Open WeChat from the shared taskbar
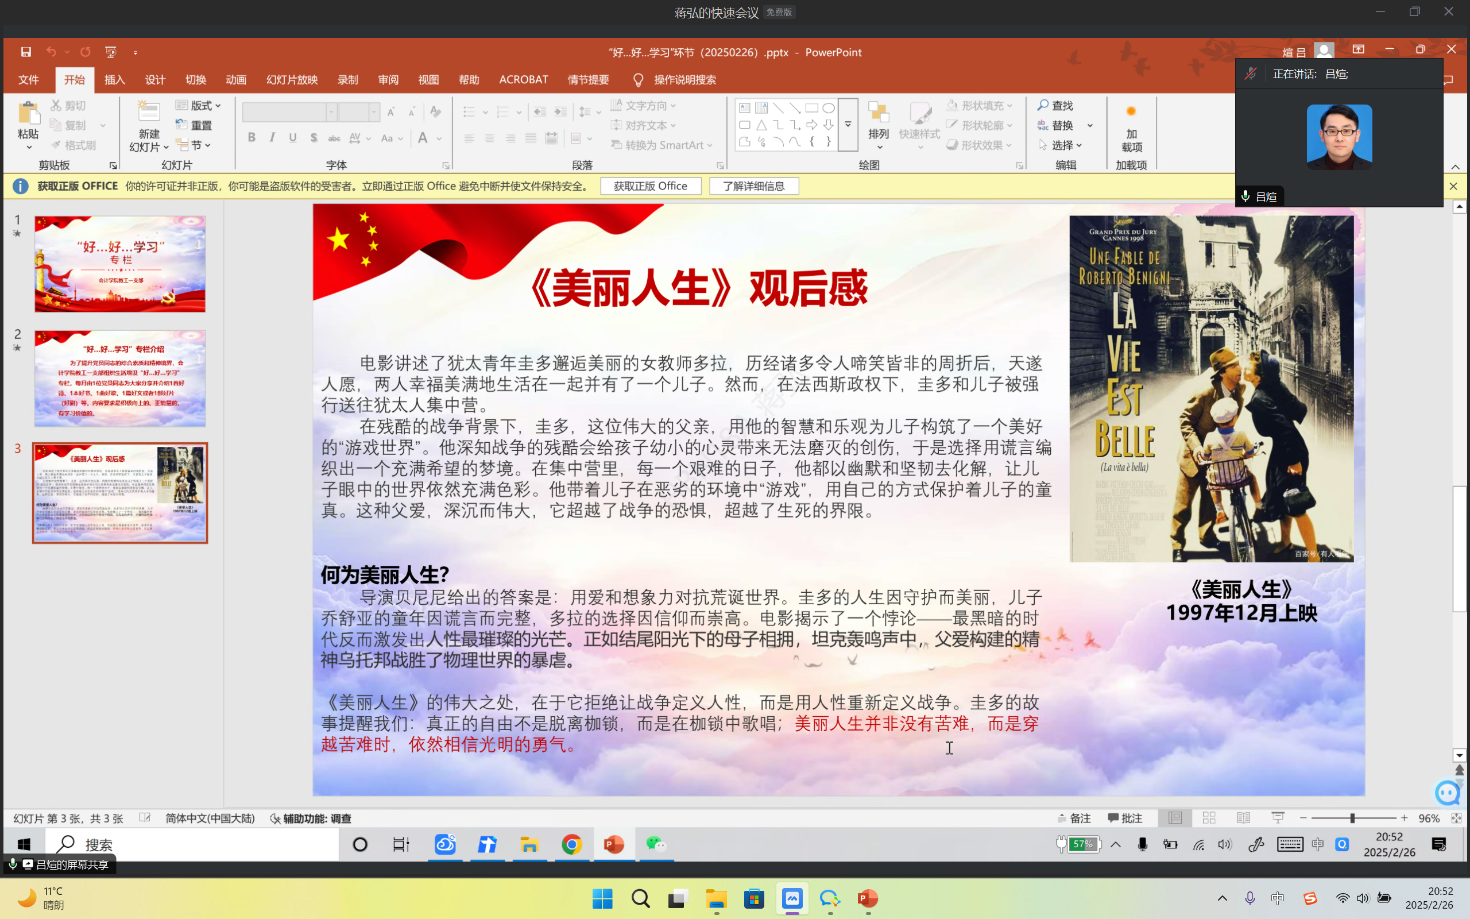Viewport: 1470px width, 919px height. click(x=656, y=844)
